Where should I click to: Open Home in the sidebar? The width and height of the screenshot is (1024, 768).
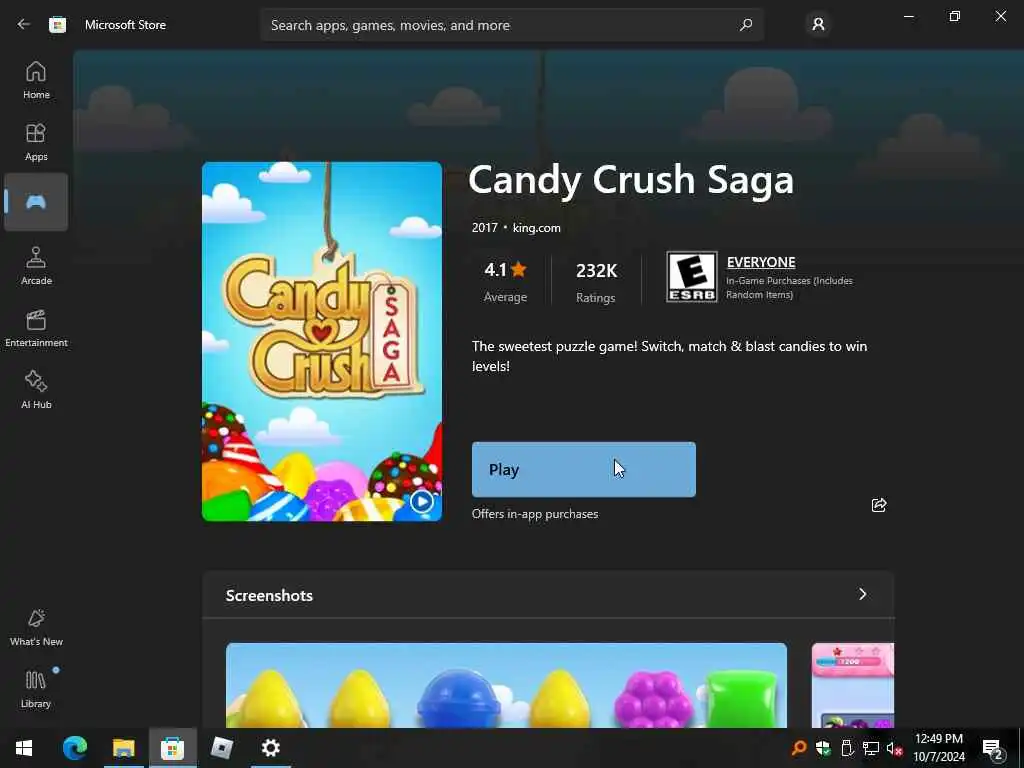(36, 80)
